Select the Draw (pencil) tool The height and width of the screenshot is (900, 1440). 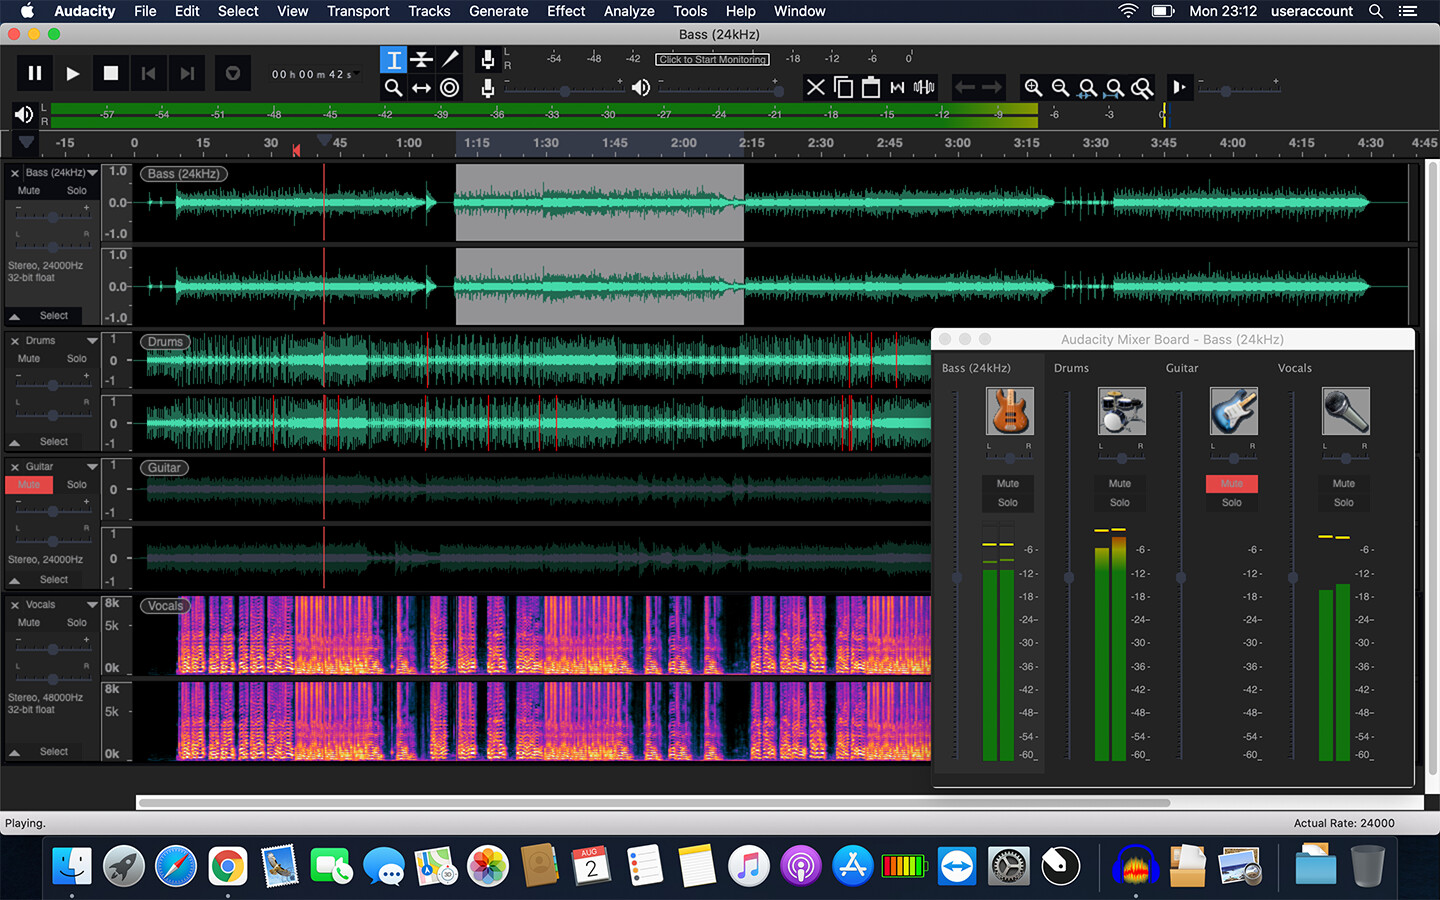click(x=450, y=60)
